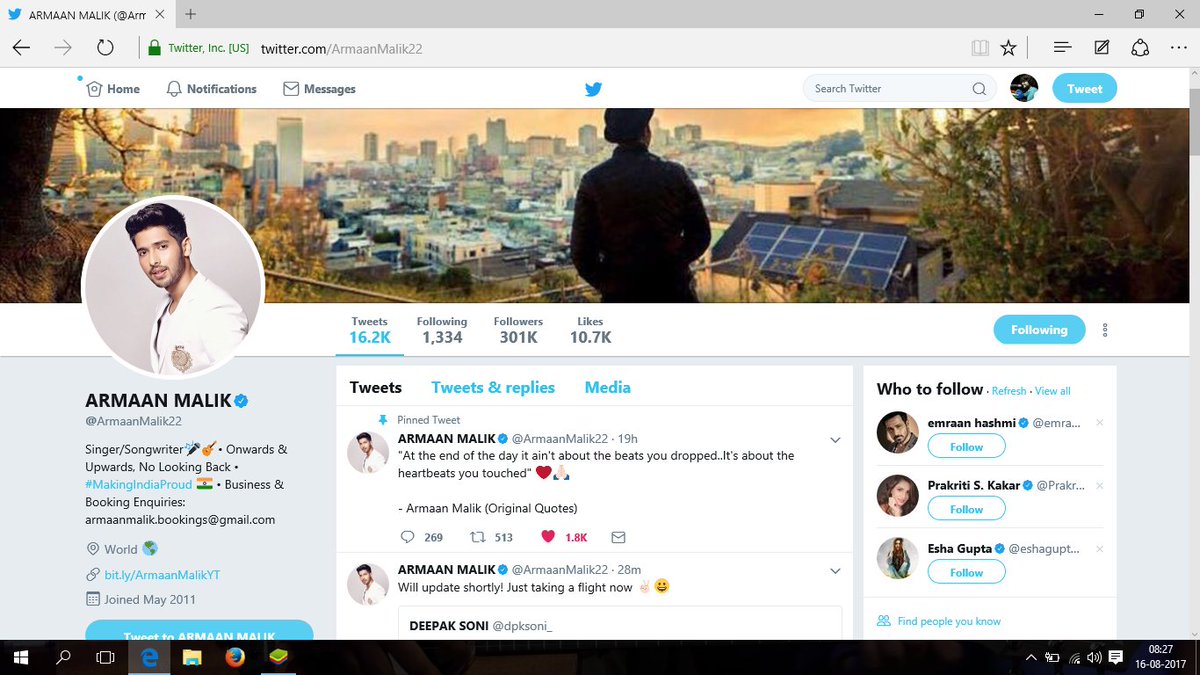This screenshot has height=675, width=1200.
Task: Switch to Tweets & replies tab
Action: pyautogui.click(x=493, y=387)
